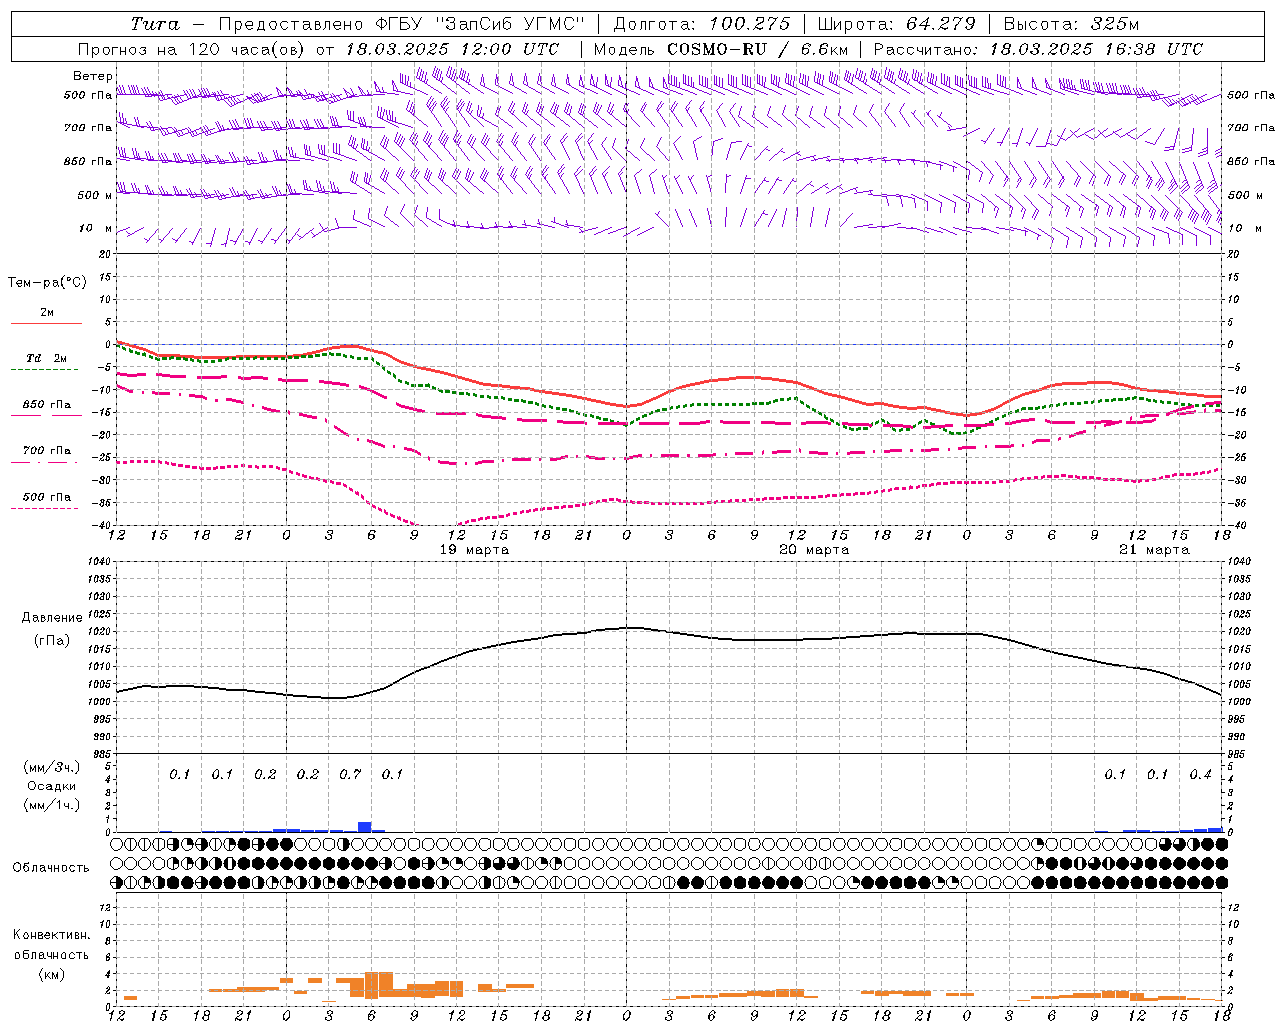Image resolution: width=1280 pixels, height=1024 pixels.
Task: Click the "(мм/1ч.)" precipitation unit label
Action: [52, 805]
